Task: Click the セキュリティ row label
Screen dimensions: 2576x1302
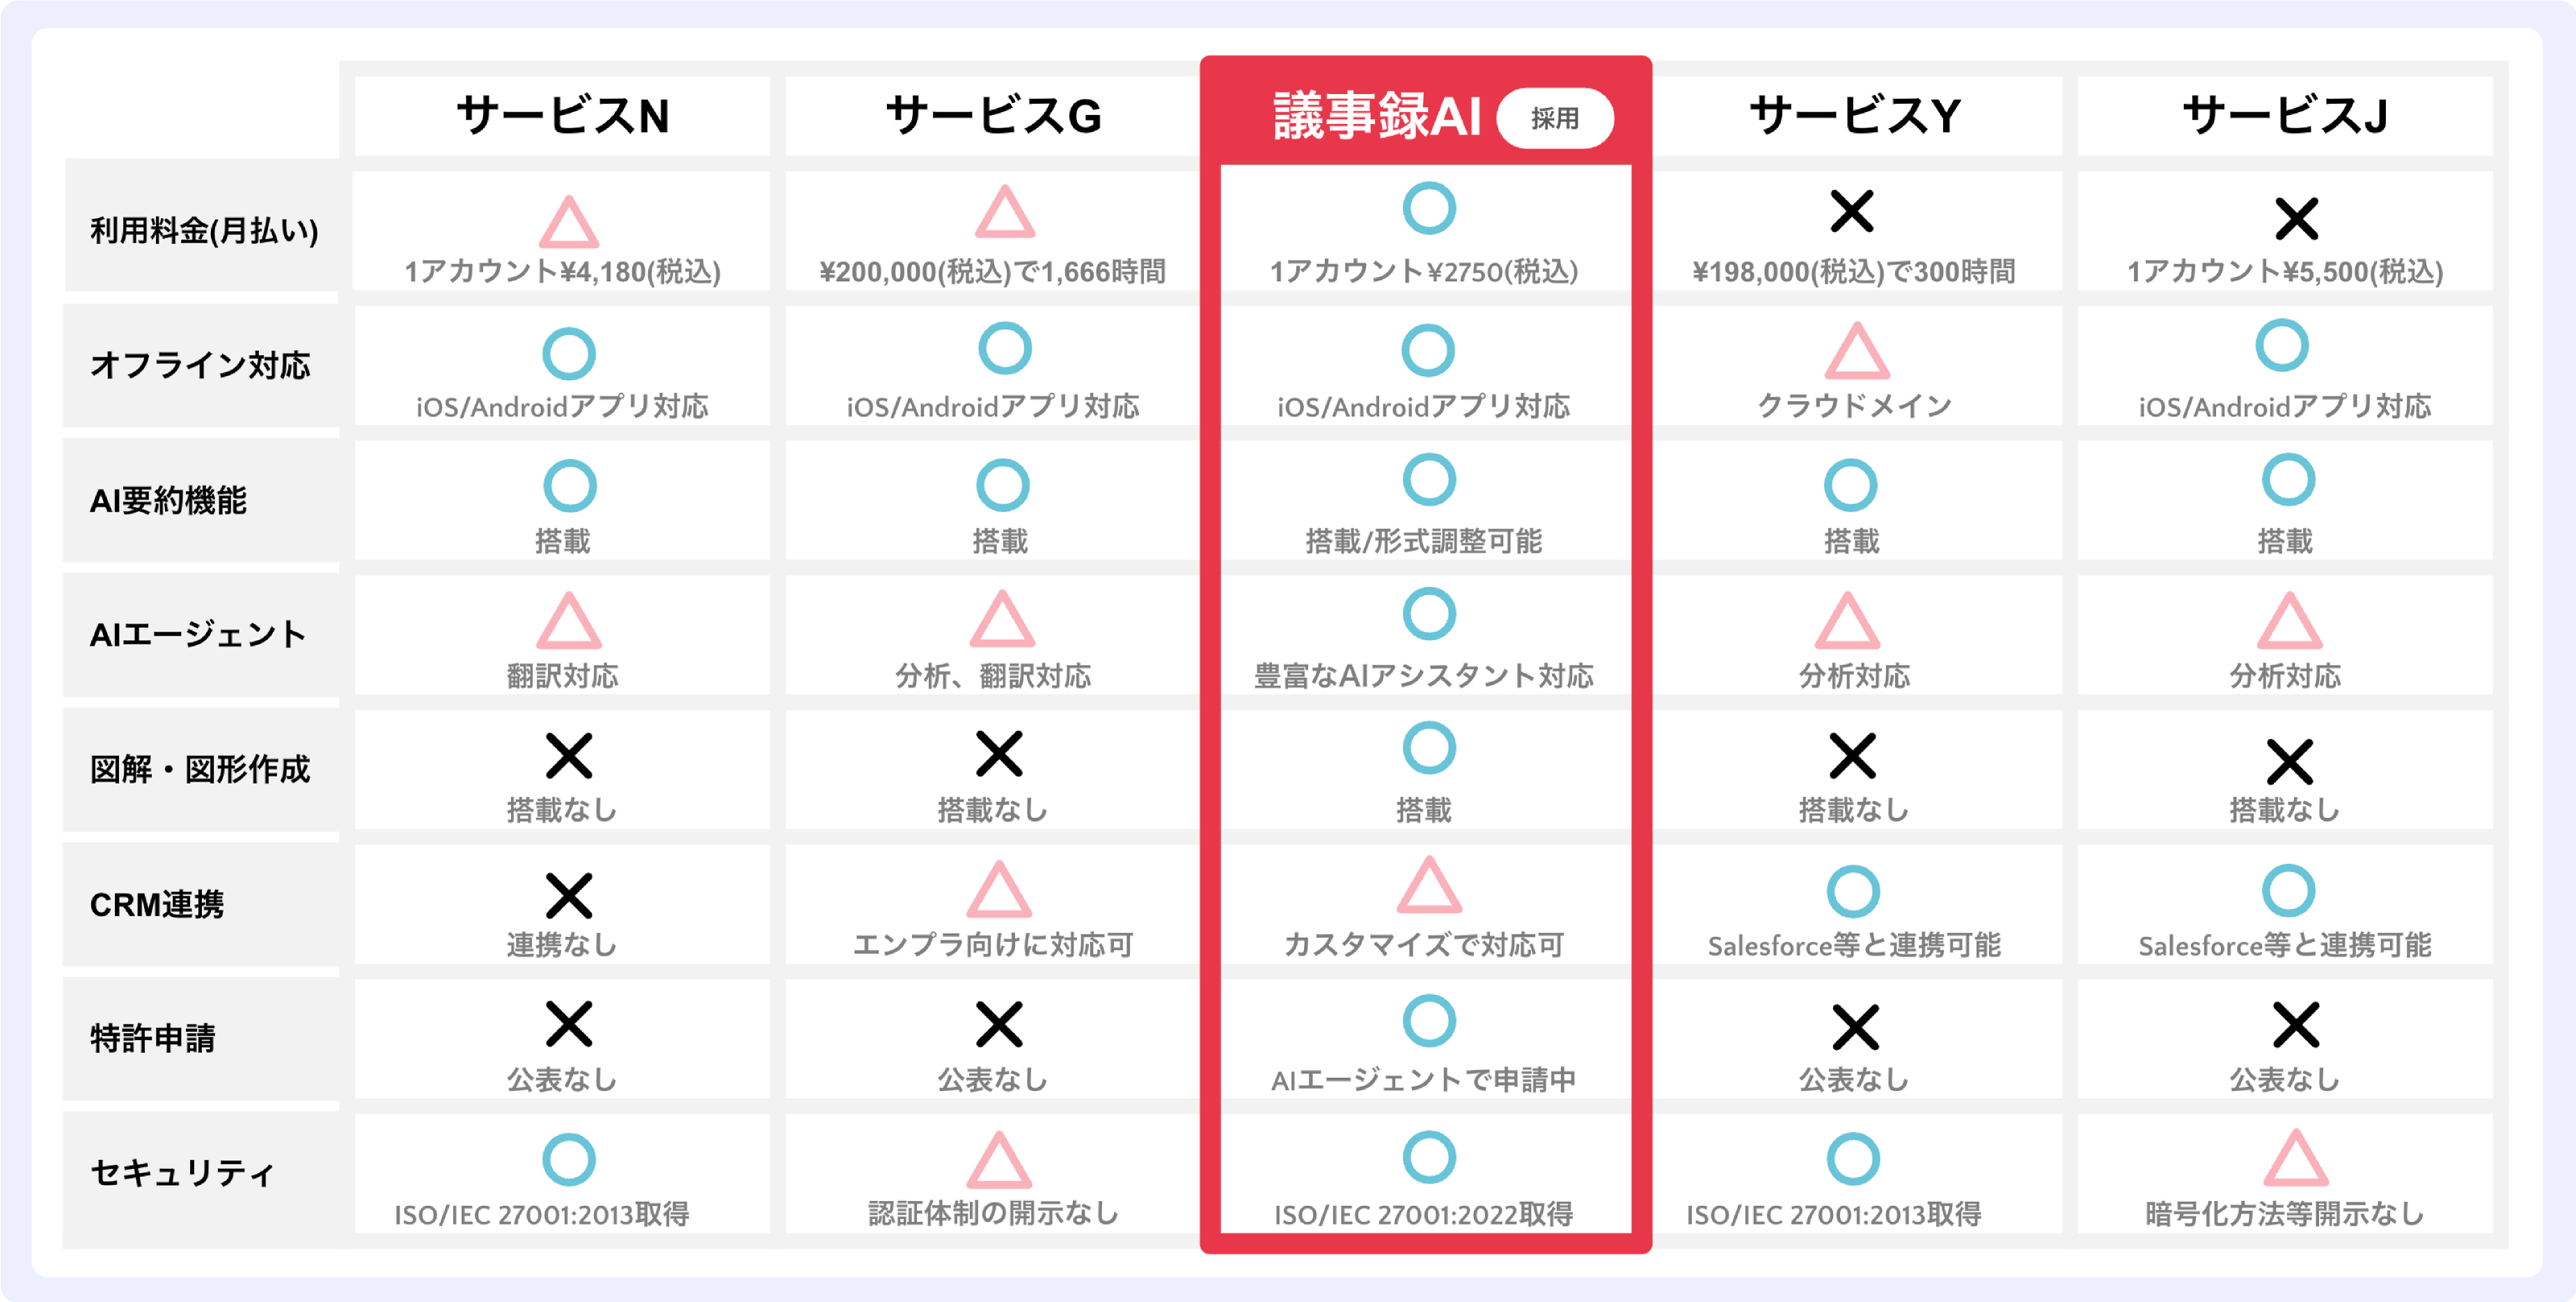Action: tap(182, 1172)
